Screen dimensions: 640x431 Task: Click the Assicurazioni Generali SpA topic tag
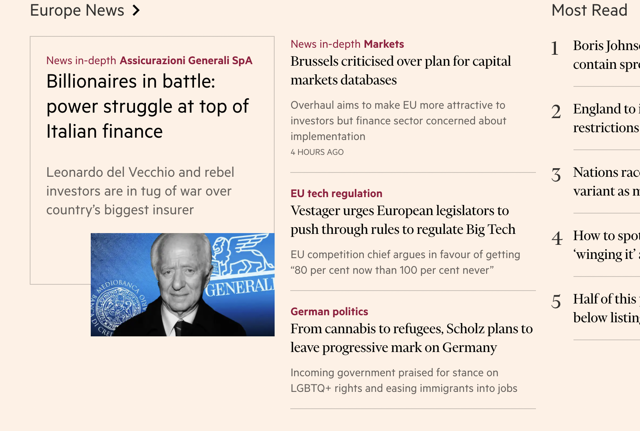185,60
